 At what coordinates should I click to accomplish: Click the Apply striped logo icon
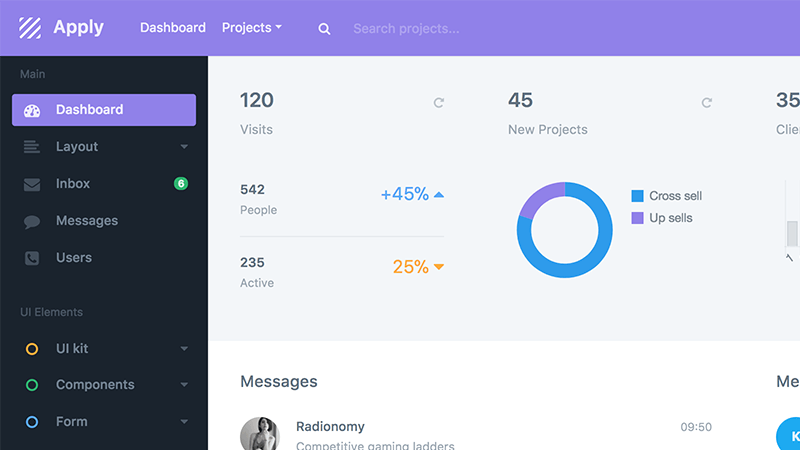(x=30, y=28)
